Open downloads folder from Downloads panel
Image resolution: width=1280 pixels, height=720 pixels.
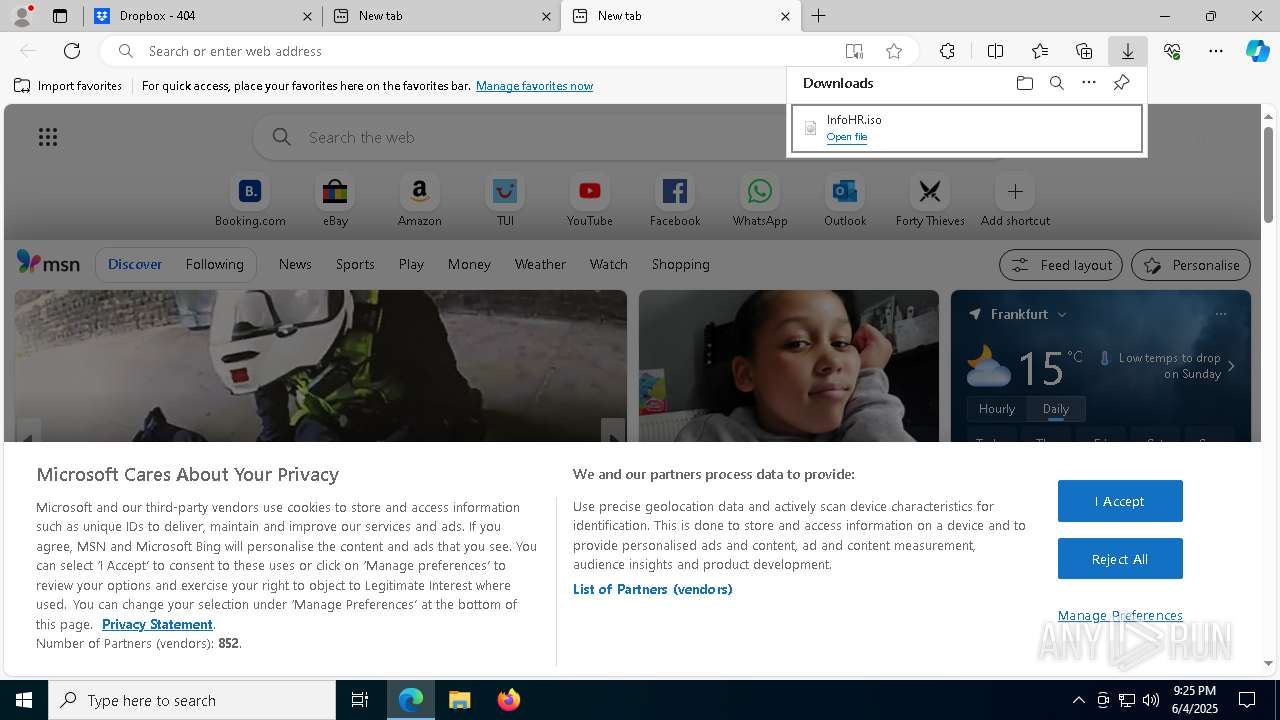pyautogui.click(x=1024, y=83)
